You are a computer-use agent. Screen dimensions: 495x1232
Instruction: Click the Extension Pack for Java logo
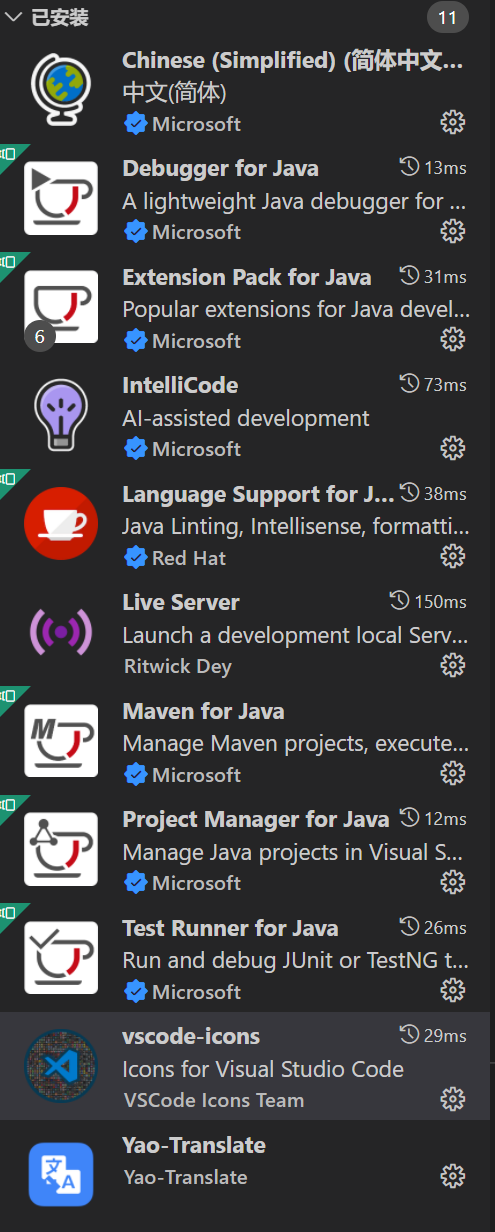tap(61, 306)
